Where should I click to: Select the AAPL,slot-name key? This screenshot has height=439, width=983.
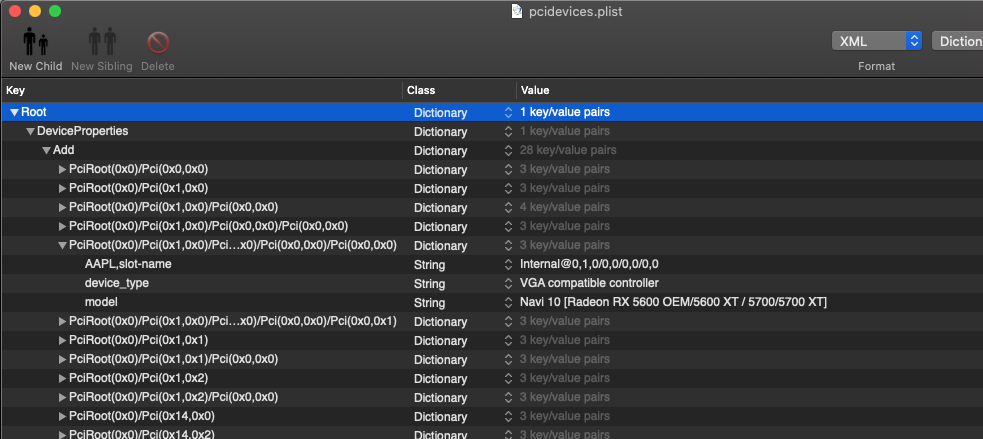pyautogui.click(x=128, y=264)
